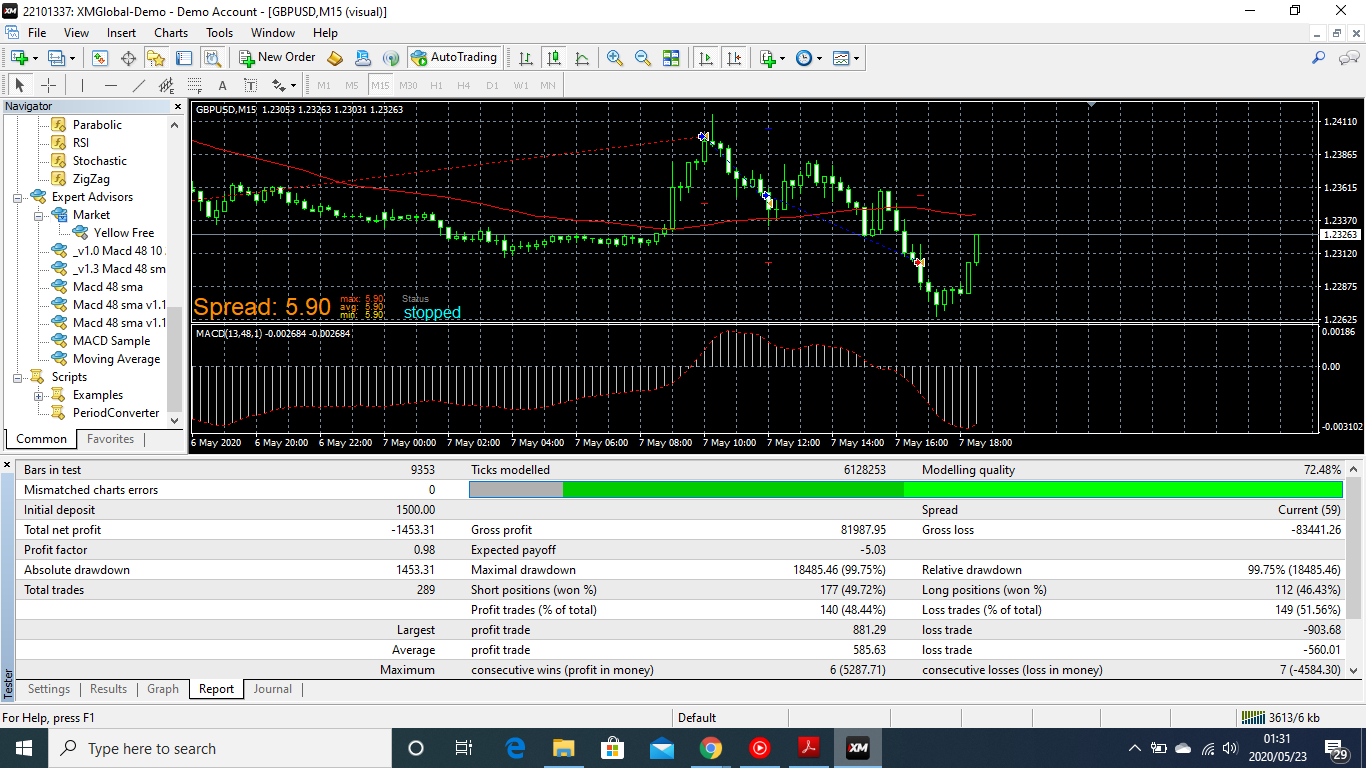This screenshot has width=1366, height=768.
Task: Click the report scrollbar down arrow
Action: coord(1354,670)
